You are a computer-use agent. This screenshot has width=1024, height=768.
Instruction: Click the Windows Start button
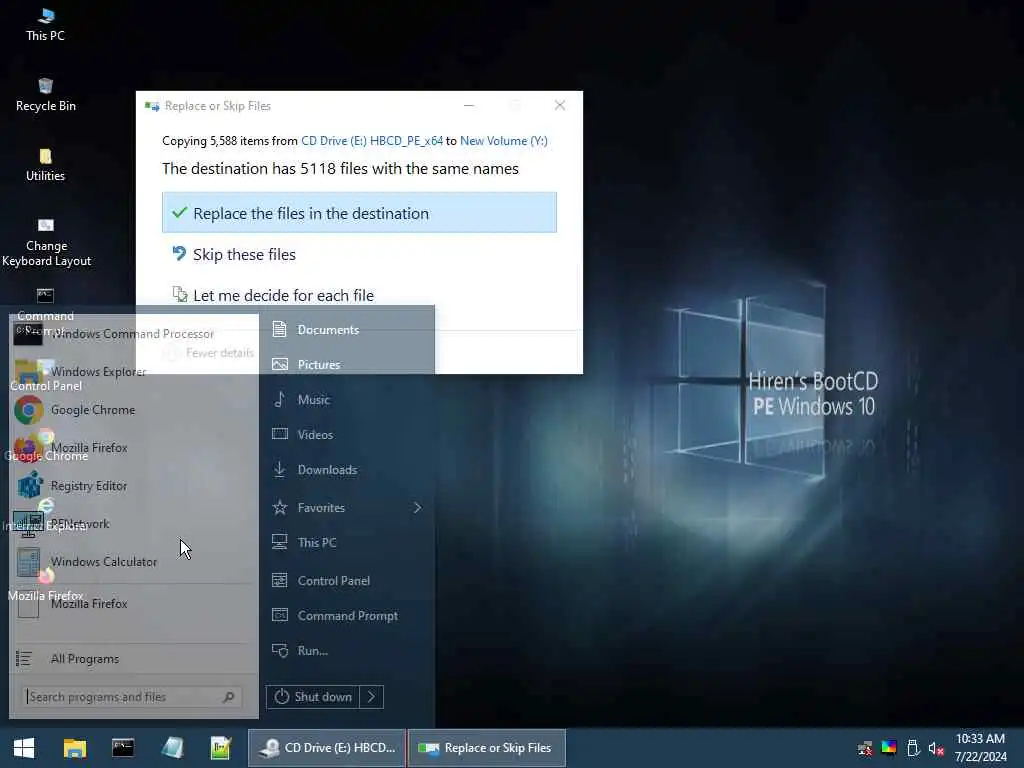[24, 748]
